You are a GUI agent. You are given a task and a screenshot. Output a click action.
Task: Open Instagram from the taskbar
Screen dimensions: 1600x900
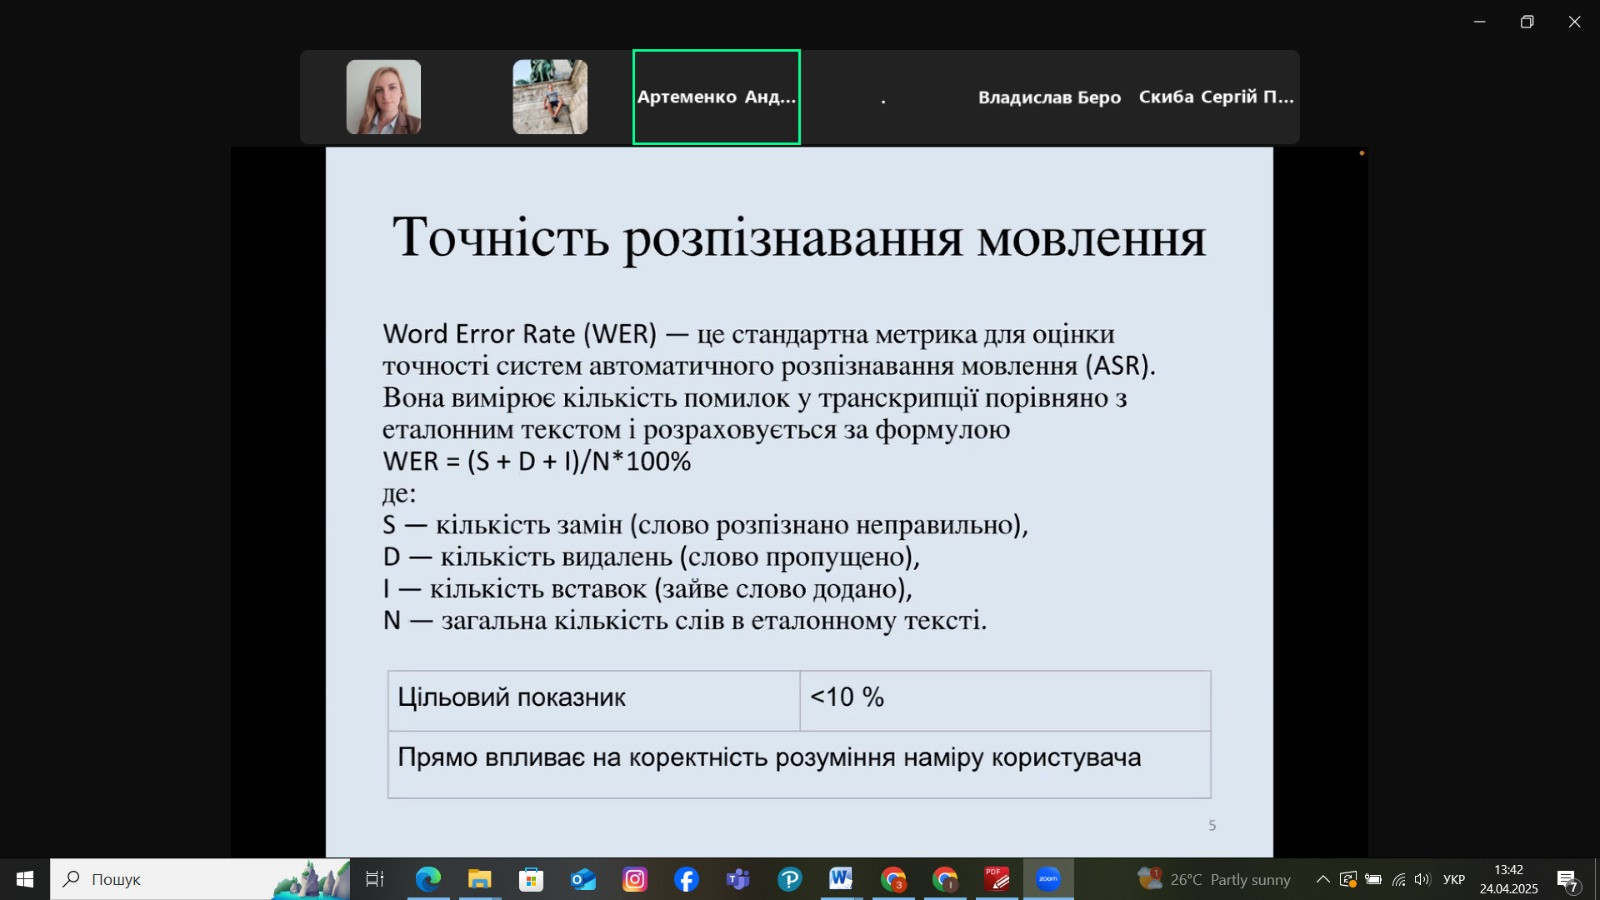635,879
